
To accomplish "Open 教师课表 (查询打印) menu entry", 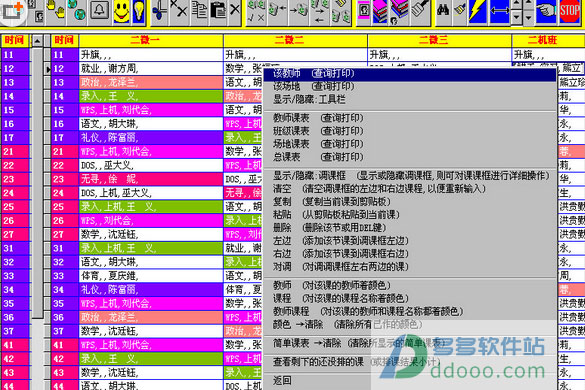I will tap(410, 118).
